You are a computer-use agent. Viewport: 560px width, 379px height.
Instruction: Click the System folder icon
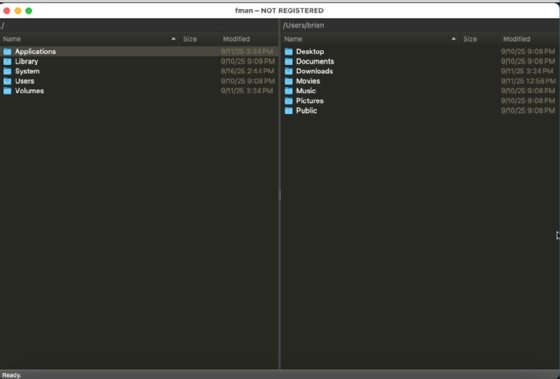click(x=7, y=71)
